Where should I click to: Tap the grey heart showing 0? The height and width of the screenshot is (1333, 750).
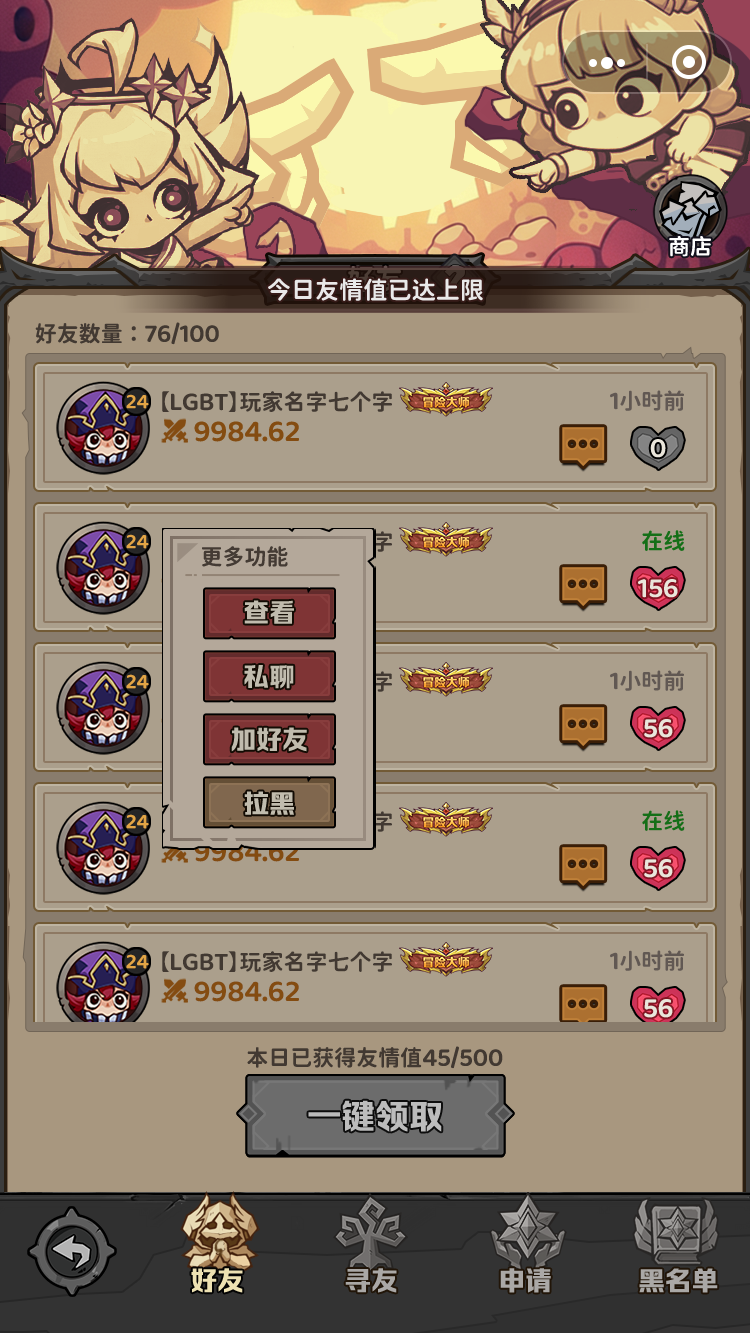click(657, 447)
